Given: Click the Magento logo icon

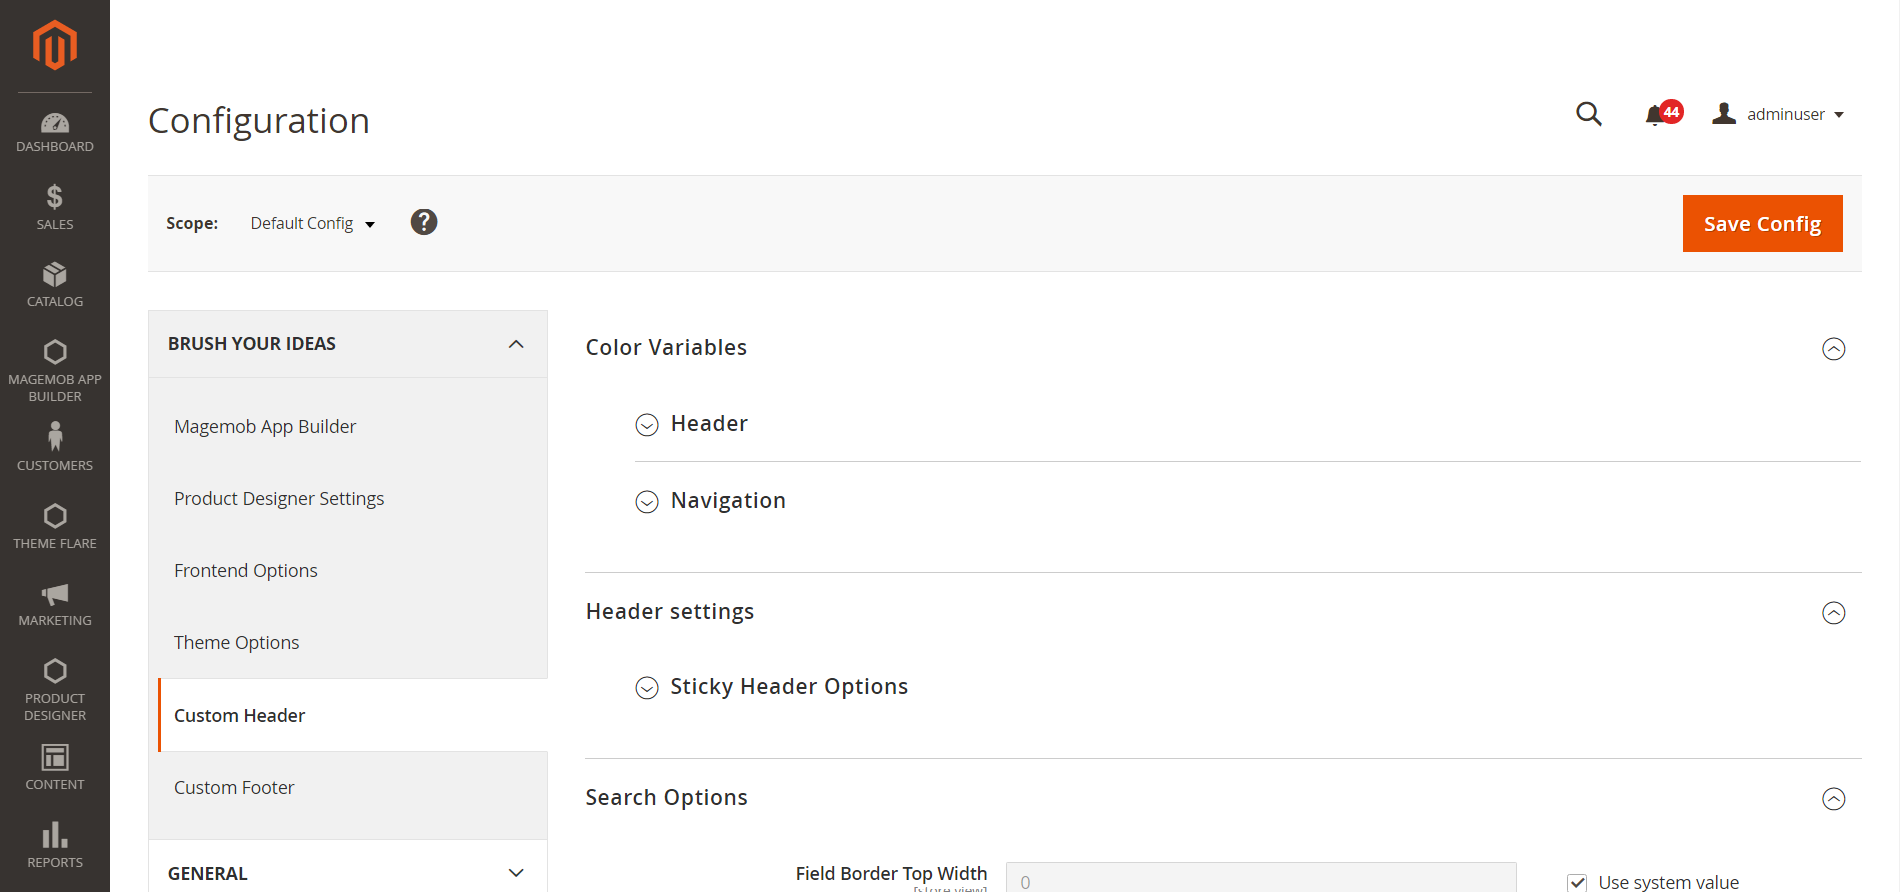Looking at the screenshot, I should click(55, 46).
